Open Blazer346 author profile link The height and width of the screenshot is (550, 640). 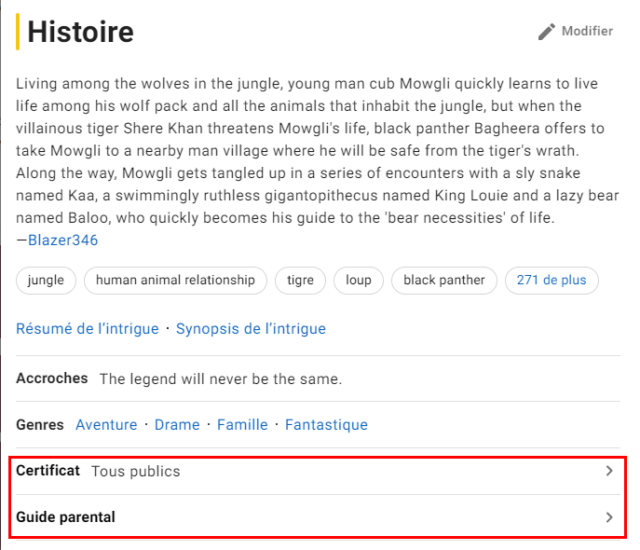(x=63, y=240)
